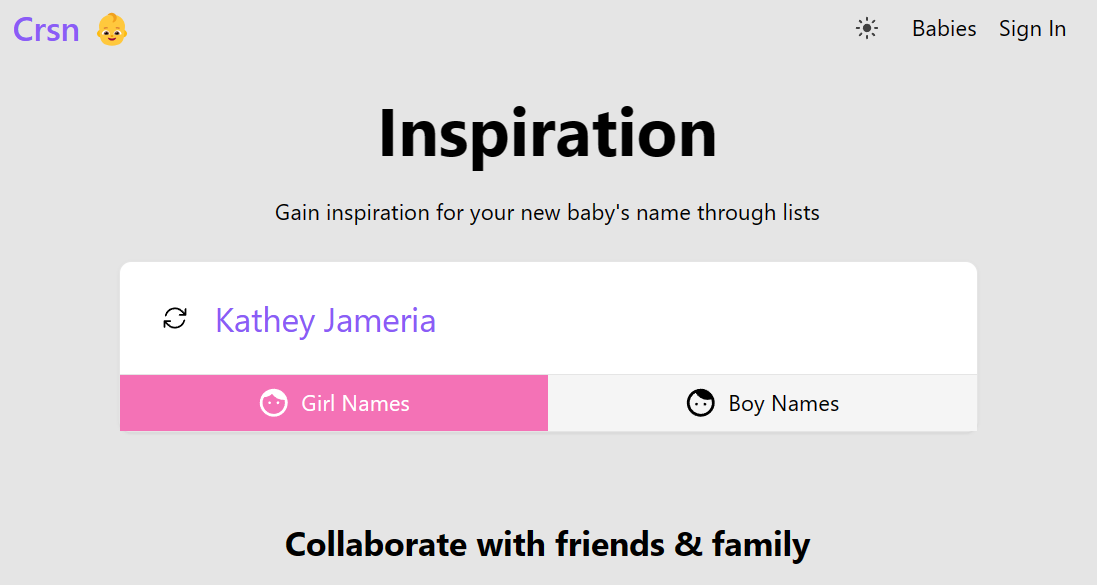
Task: Click the refresh icon to generate new name
Action: (175, 318)
